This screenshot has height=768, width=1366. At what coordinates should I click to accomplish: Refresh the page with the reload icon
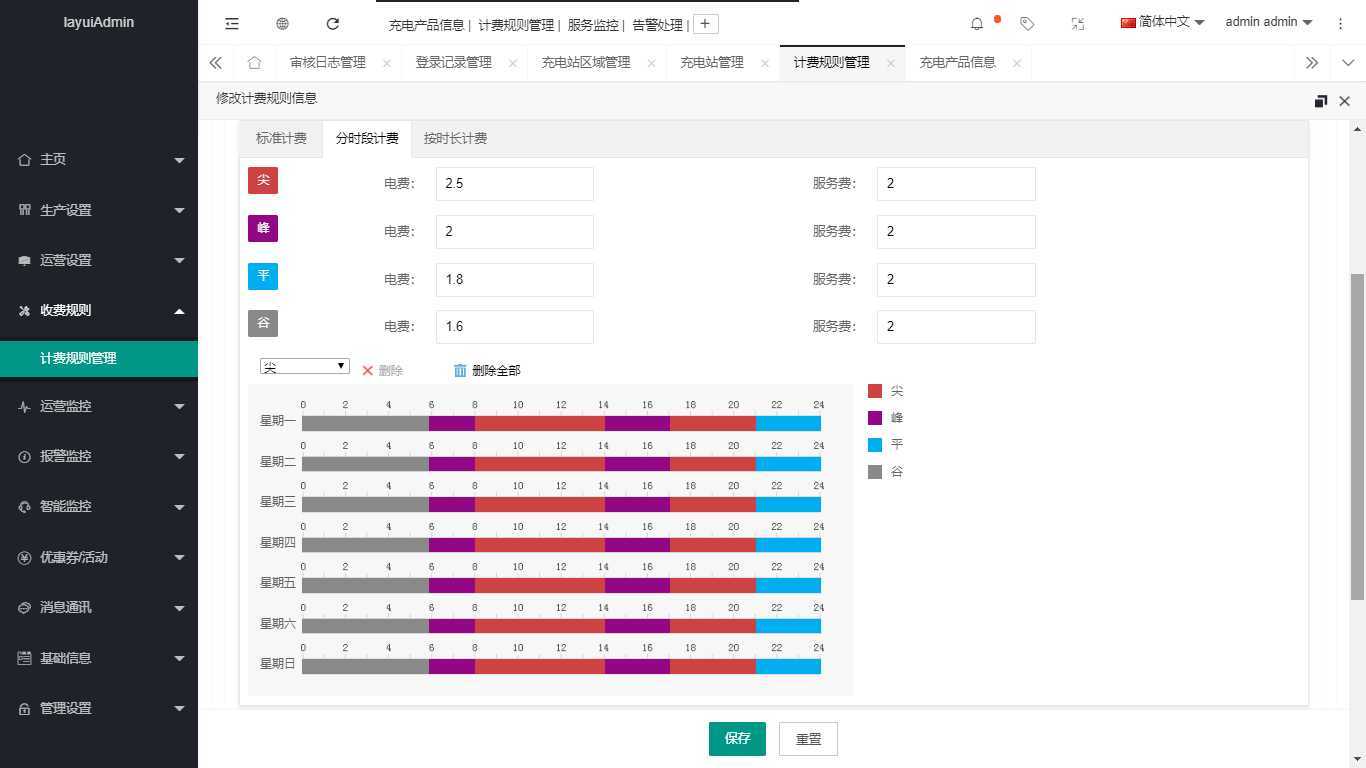pos(333,23)
